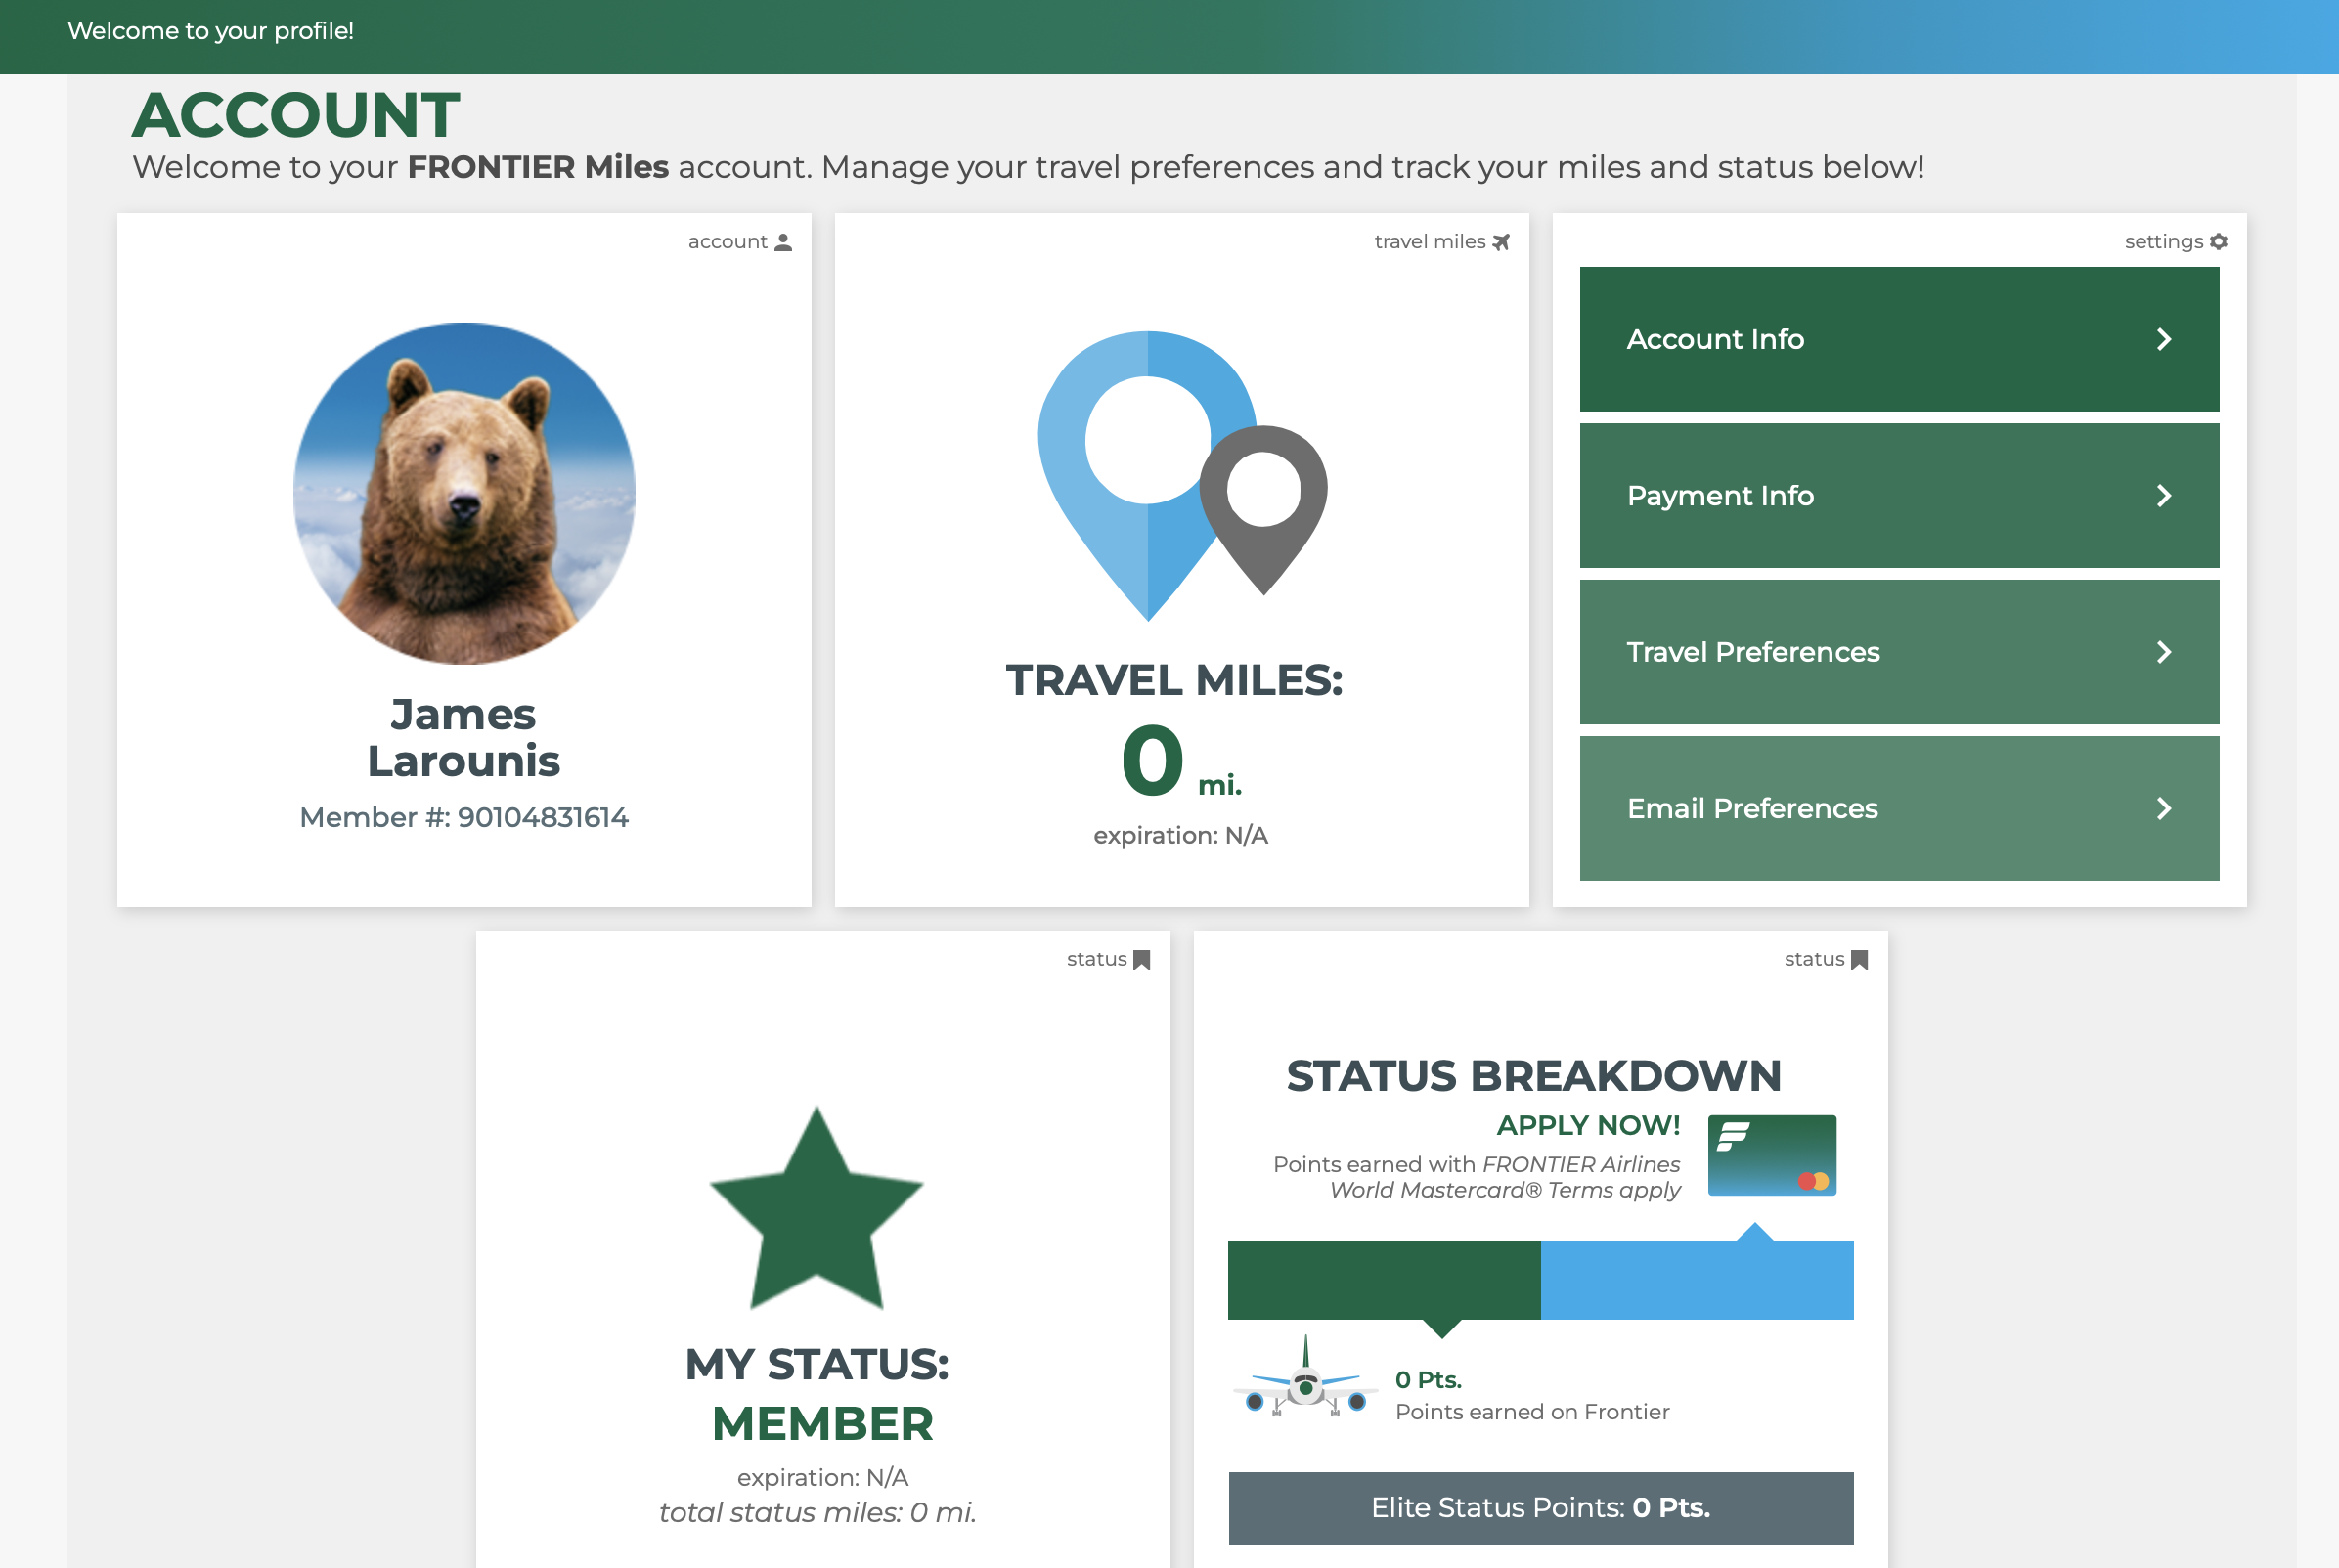The image size is (2339, 1568).
Task: Open Email Preferences settings
Action: tap(1899, 809)
